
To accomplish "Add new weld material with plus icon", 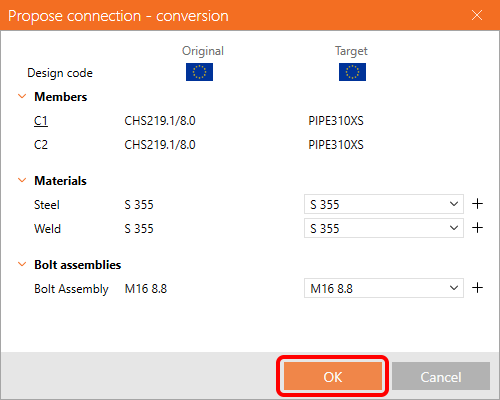I will [x=477, y=228].
